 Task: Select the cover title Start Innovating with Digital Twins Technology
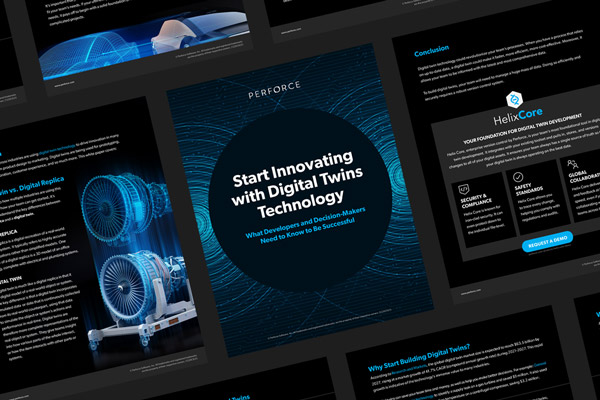297,184
